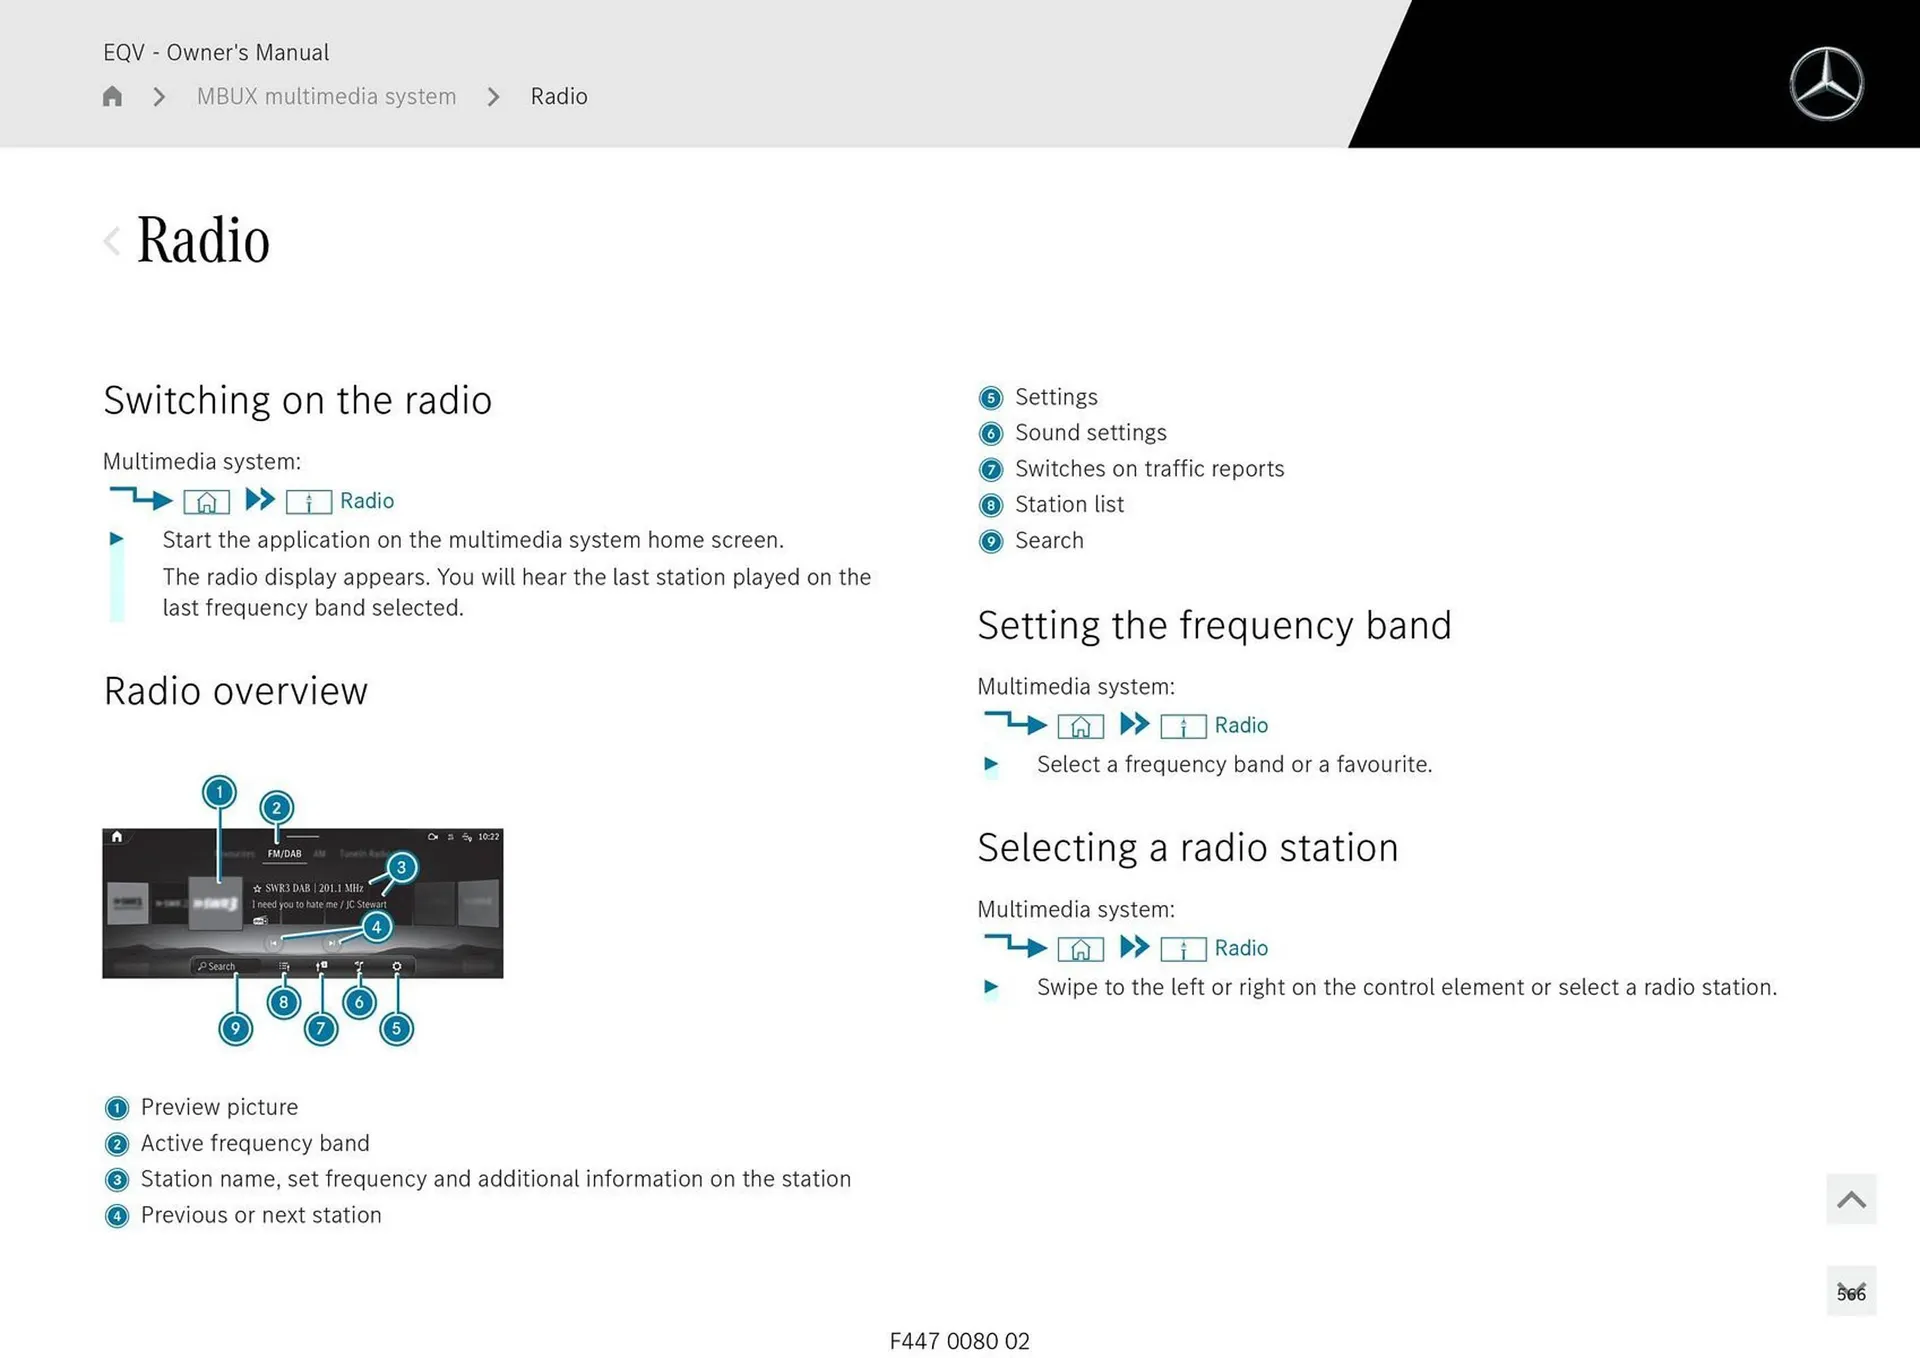Screen dimensions: 1920x1358
Task: Click the back chevron beside Radio heading
Action: pyautogui.click(x=112, y=240)
